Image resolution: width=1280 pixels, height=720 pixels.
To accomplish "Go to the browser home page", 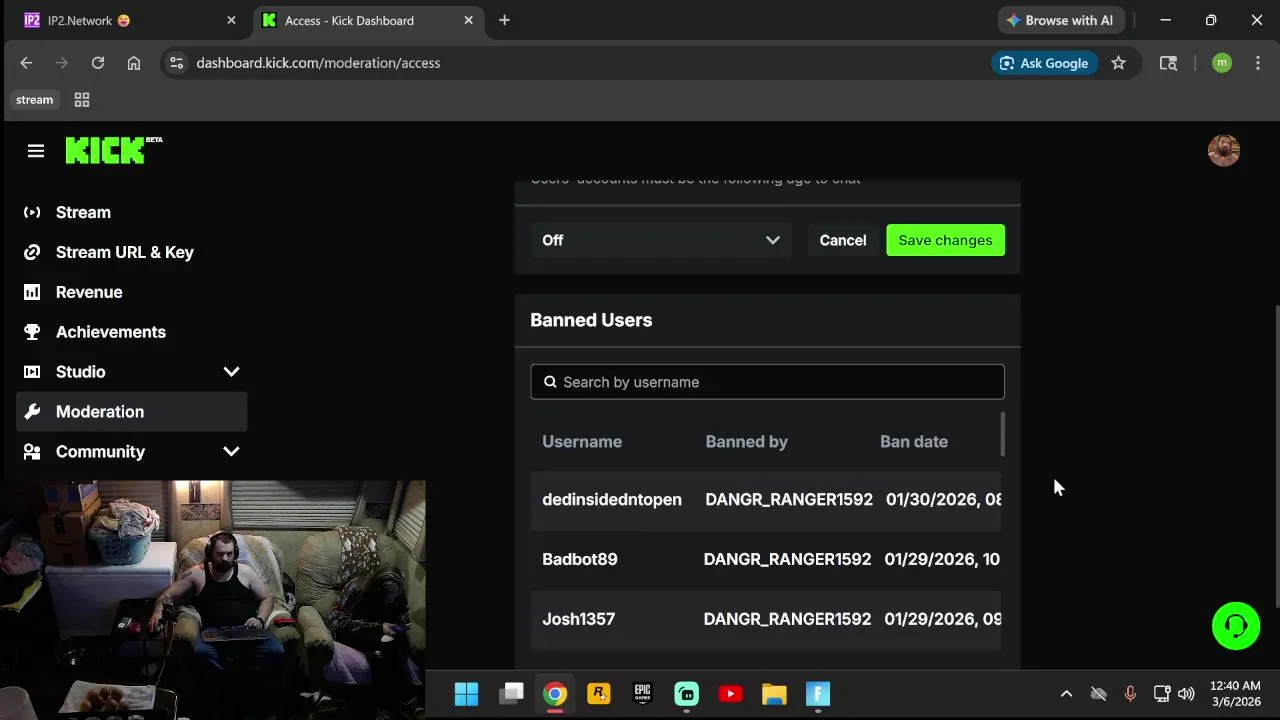I will click(134, 63).
